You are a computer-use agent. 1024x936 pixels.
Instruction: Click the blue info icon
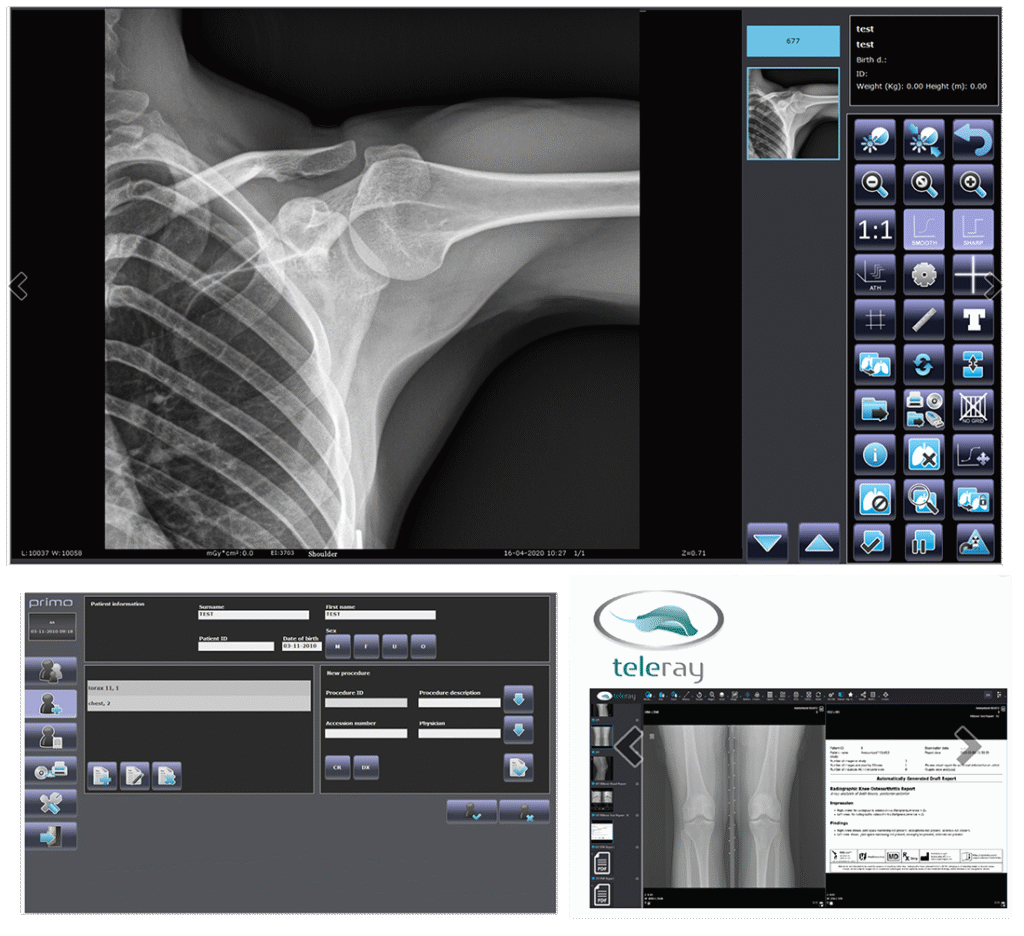tap(875, 454)
